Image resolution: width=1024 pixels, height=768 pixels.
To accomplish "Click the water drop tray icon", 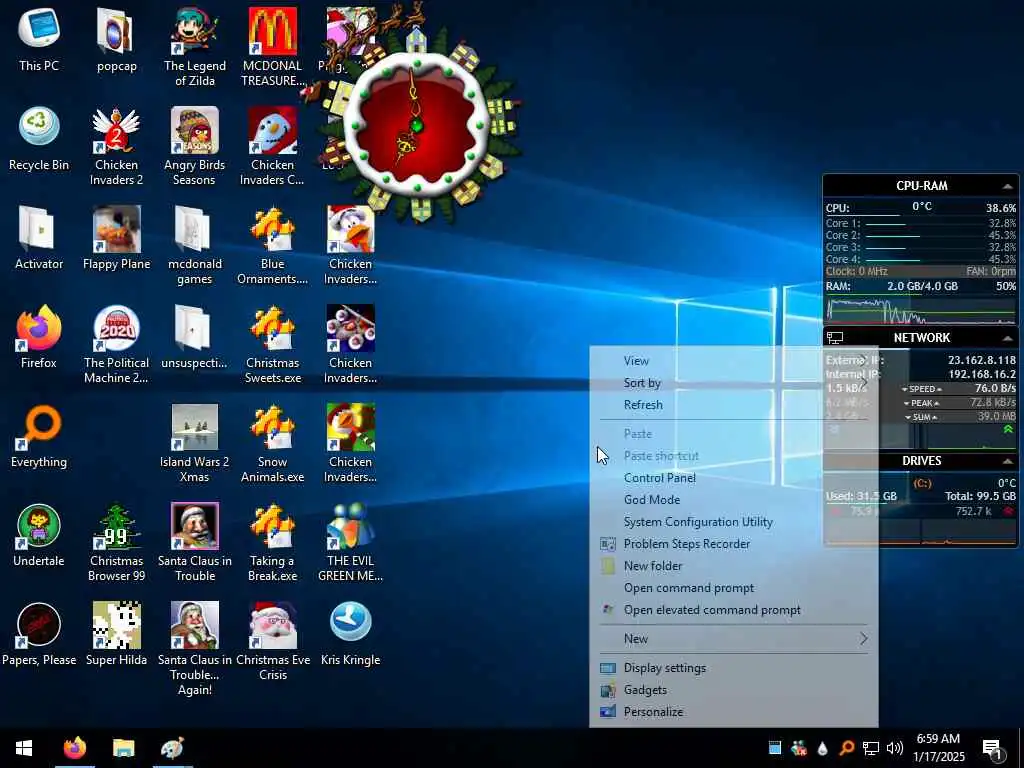I will 822,748.
